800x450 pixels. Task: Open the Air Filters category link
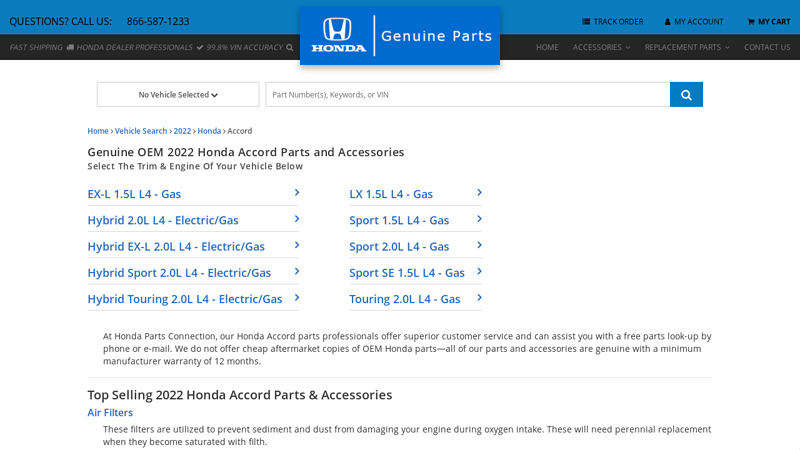[x=110, y=412]
